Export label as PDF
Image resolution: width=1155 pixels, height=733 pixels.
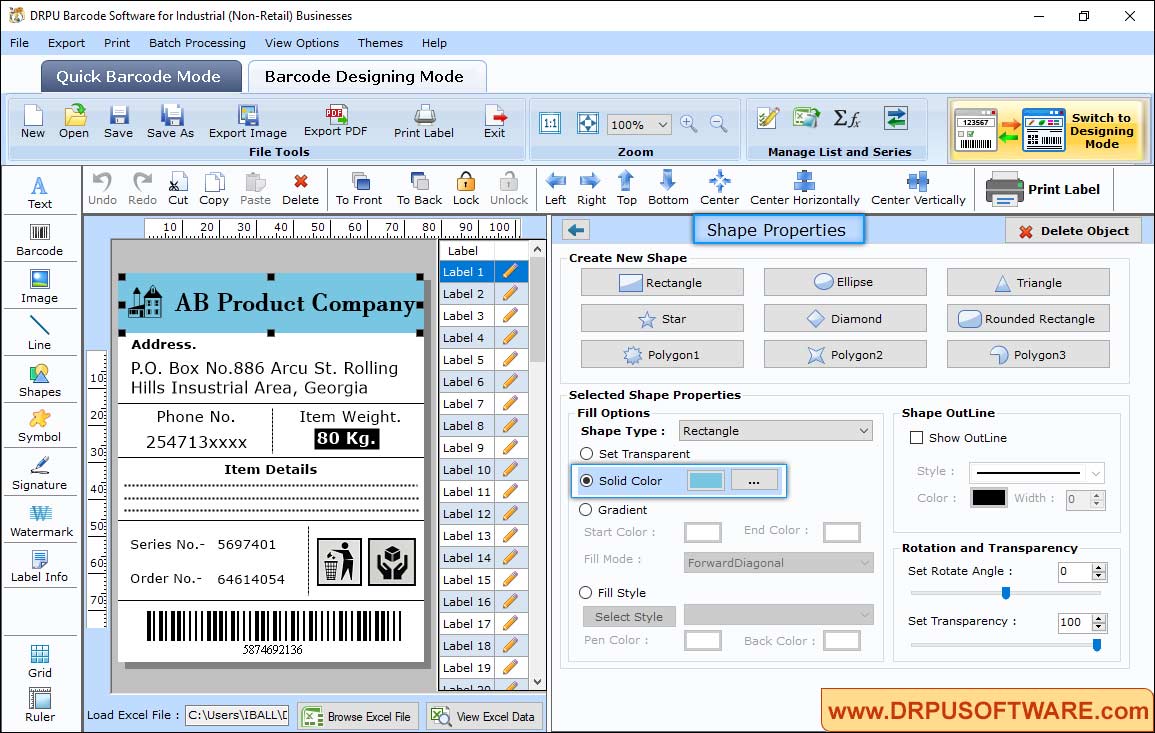pyautogui.click(x=336, y=122)
